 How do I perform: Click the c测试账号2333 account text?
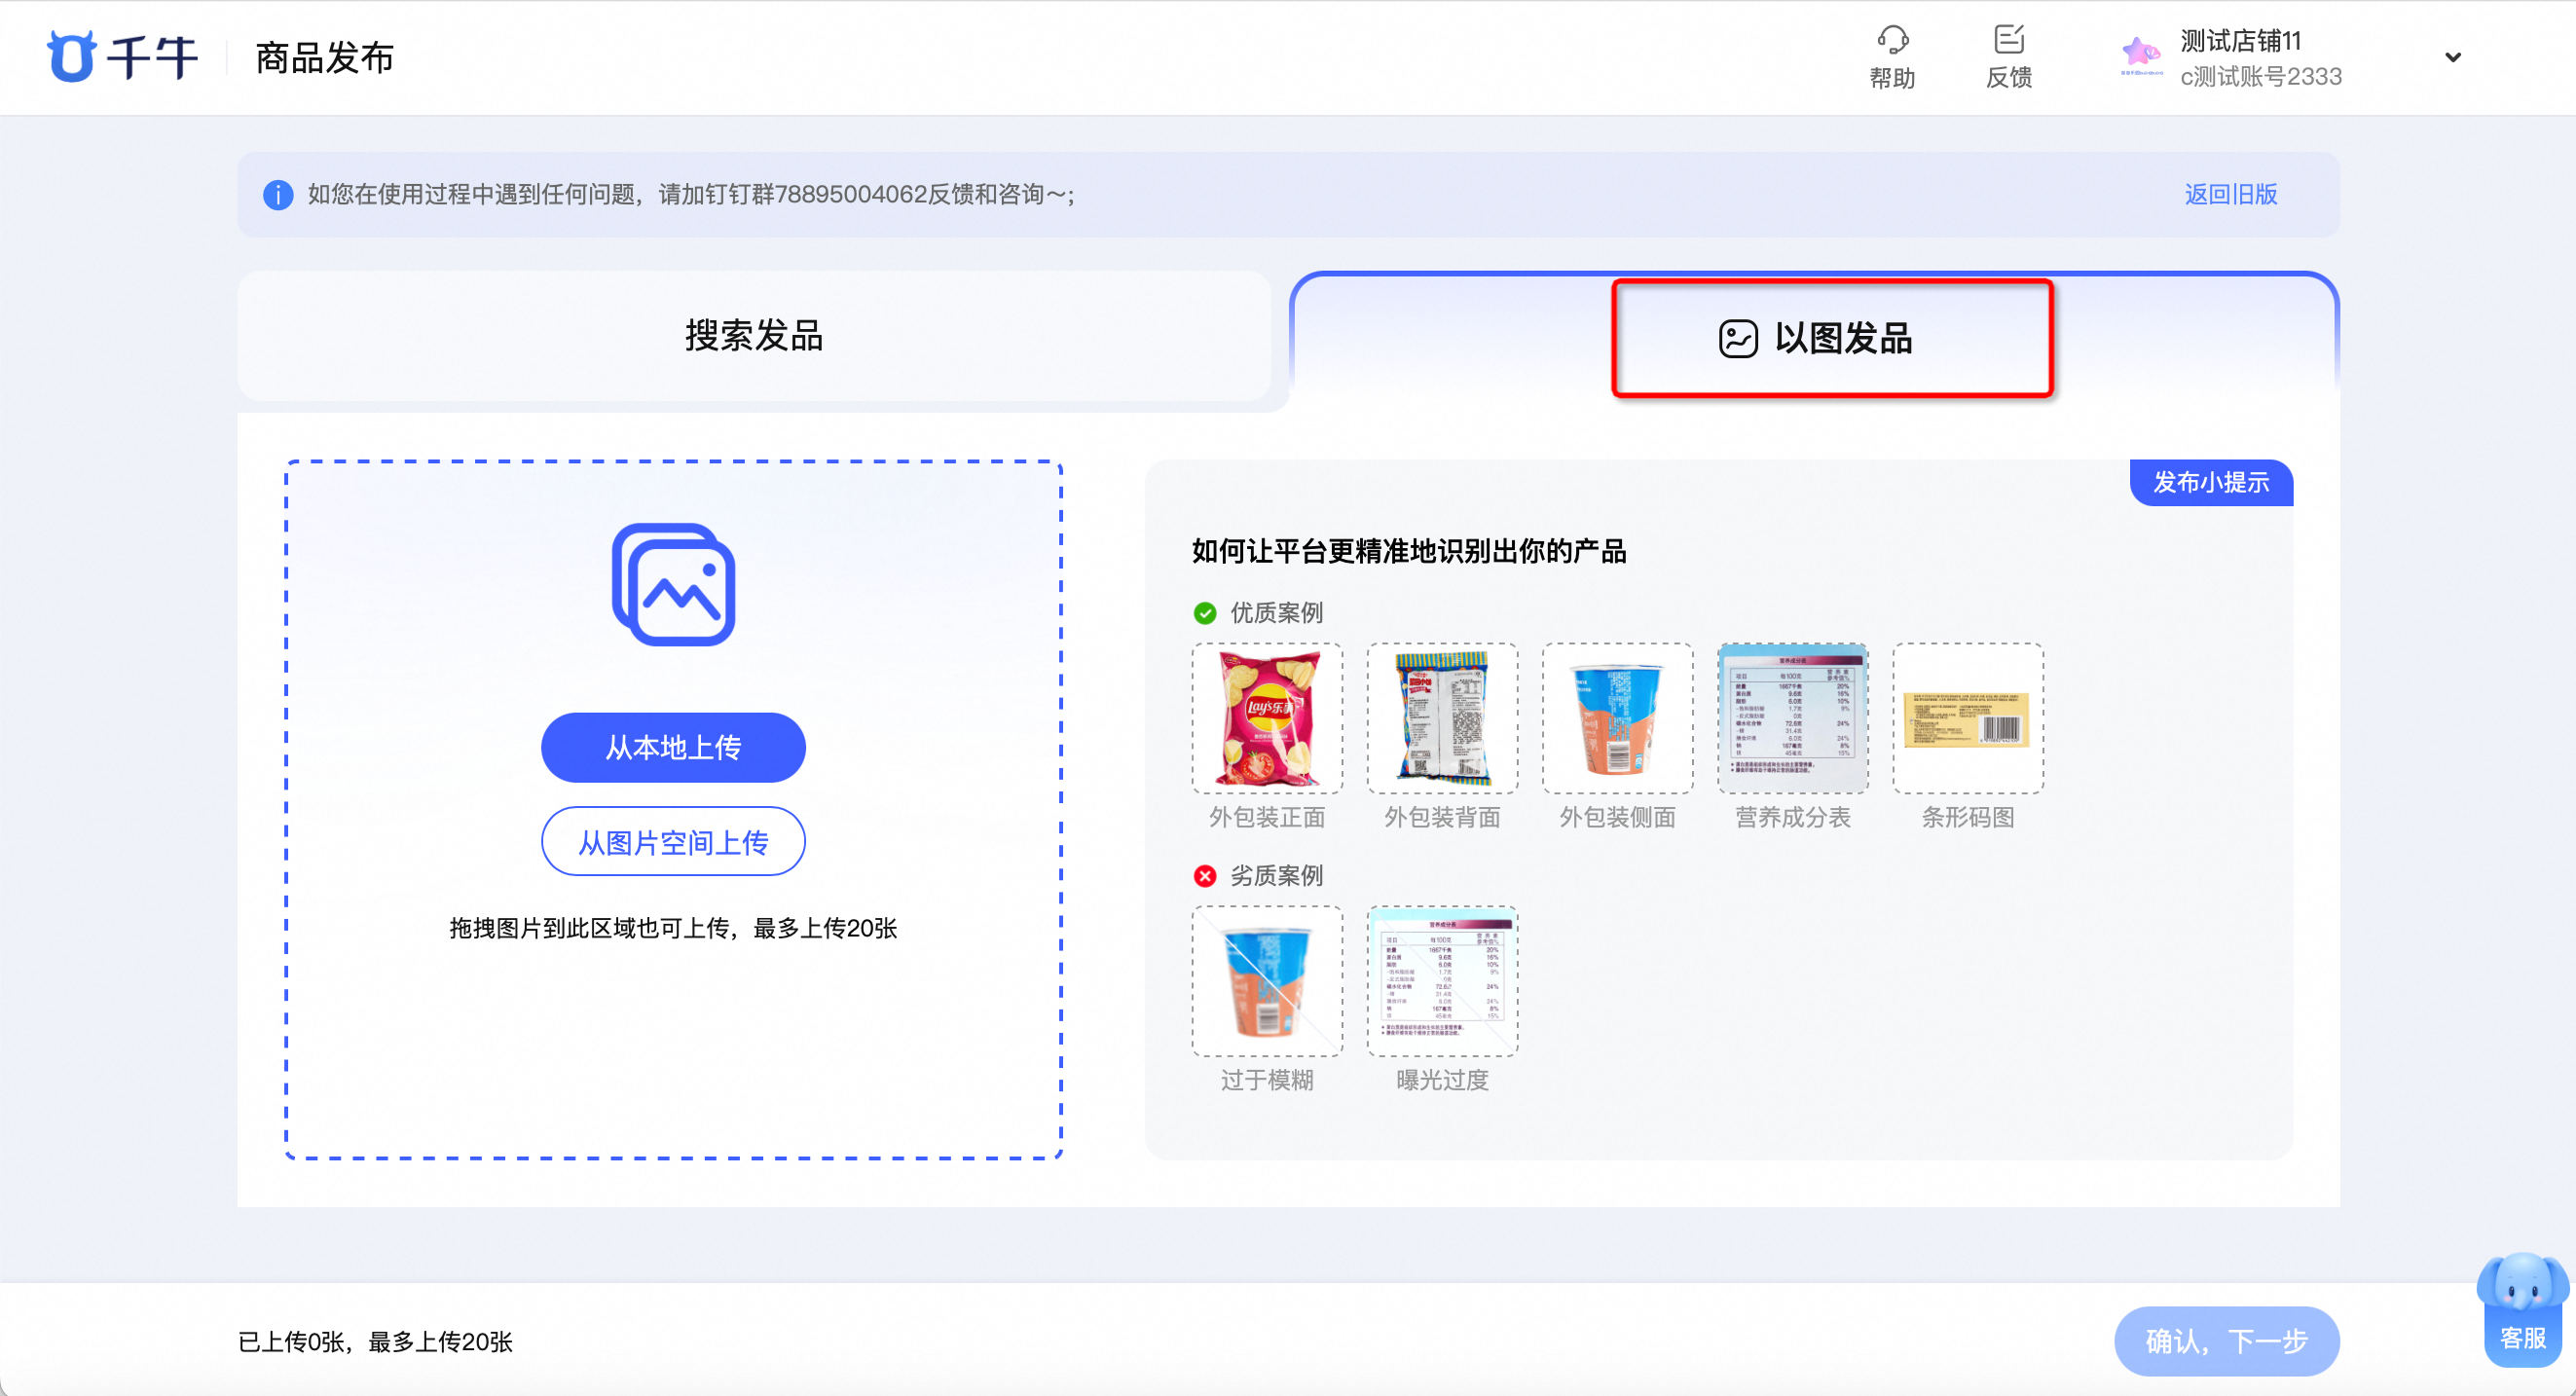[2260, 76]
